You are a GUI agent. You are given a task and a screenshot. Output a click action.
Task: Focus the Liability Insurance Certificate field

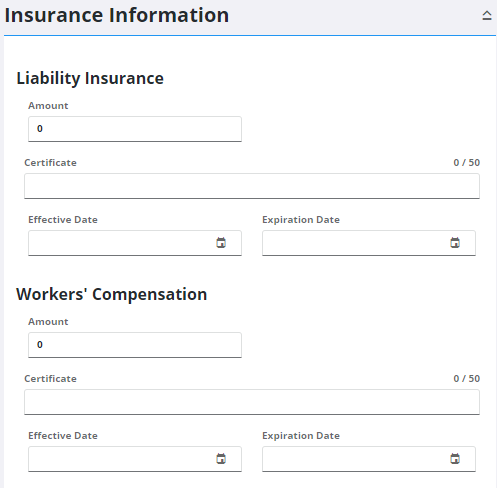252,186
